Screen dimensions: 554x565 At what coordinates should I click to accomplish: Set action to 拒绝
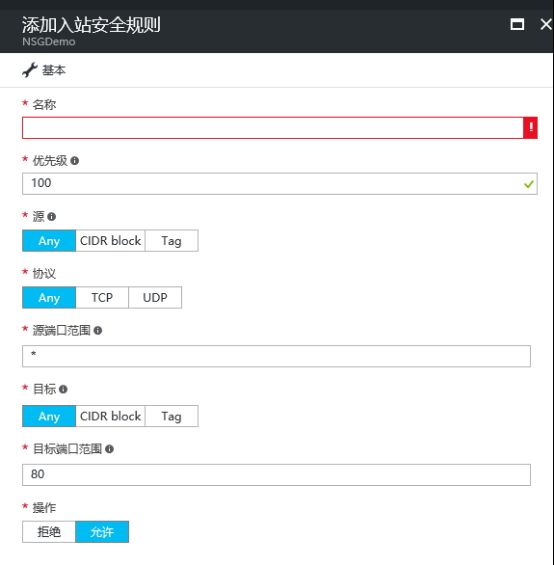coord(49,532)
